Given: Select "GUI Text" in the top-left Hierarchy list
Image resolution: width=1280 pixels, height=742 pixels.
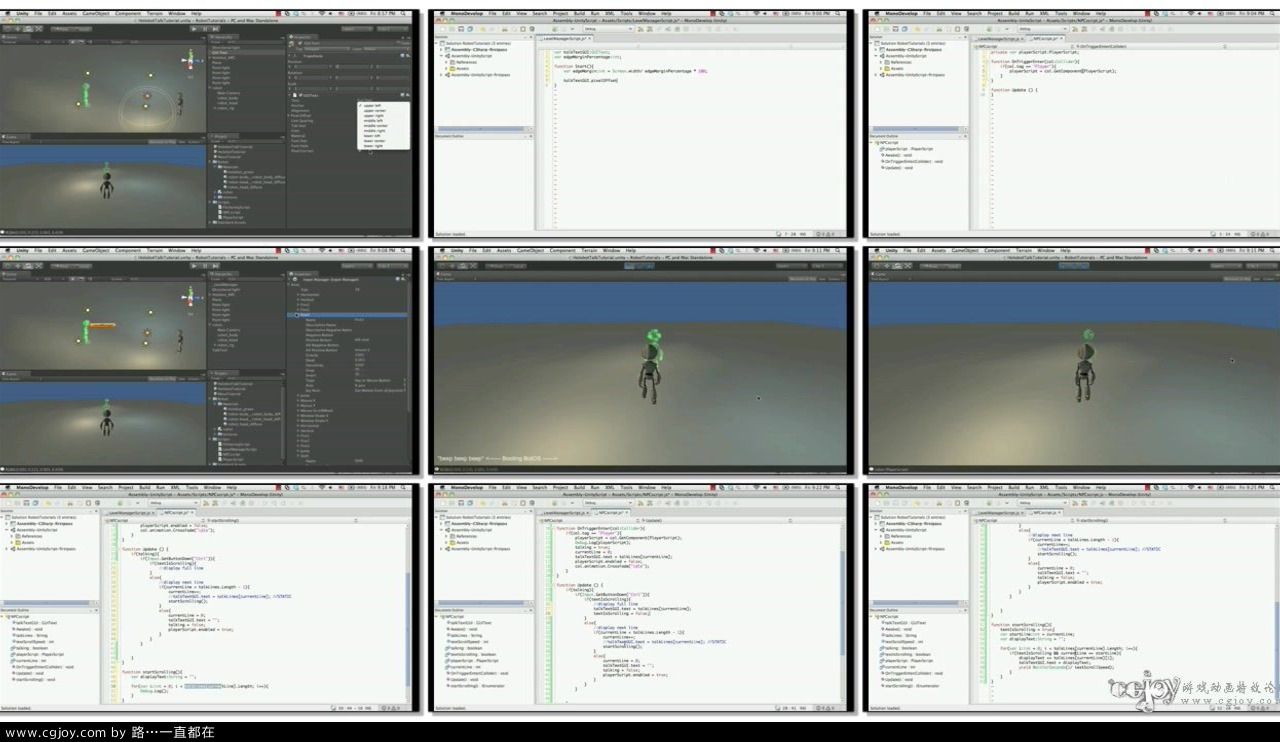Looking at the screenshot, I should pyautogui.click(x=247, y=52).
